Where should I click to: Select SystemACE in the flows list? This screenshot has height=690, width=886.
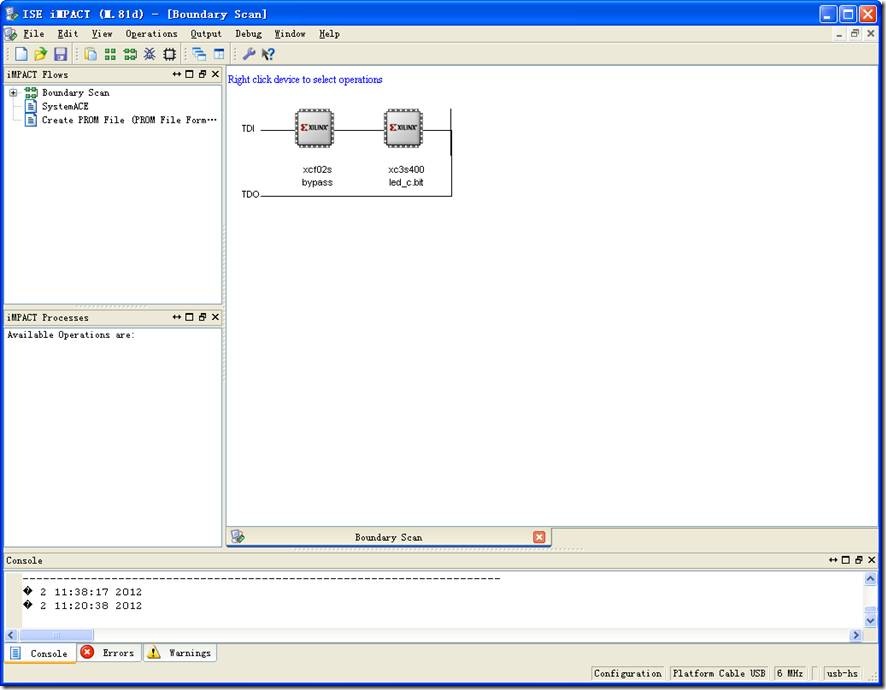click(x=65, y=106)
